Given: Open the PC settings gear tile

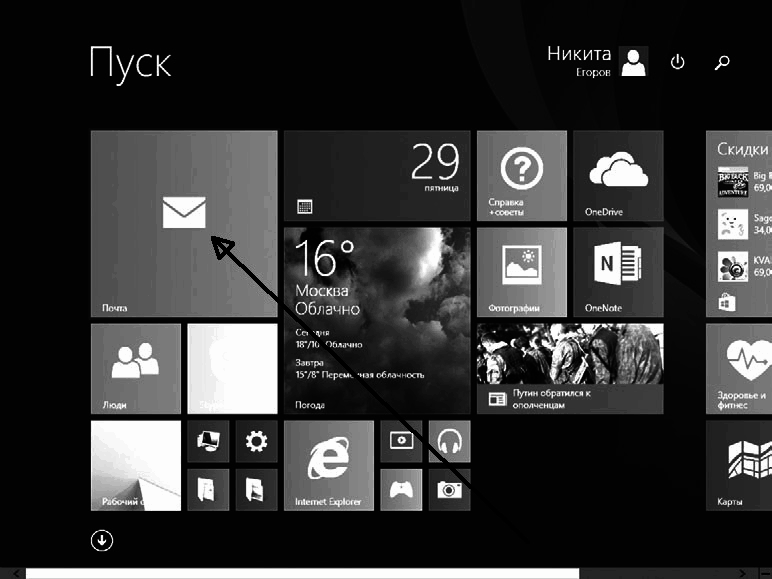Looking at the screenshot, I should tap(257, 441).
